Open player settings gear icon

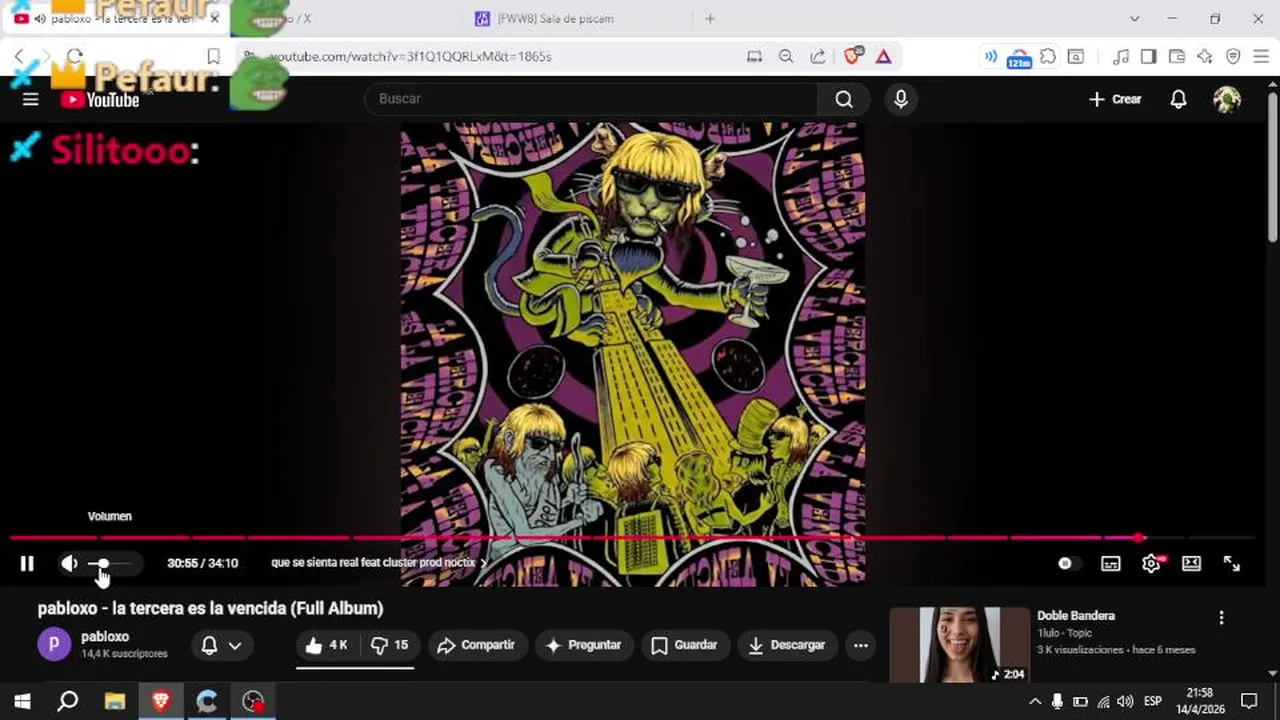[x=1151, y=564]
